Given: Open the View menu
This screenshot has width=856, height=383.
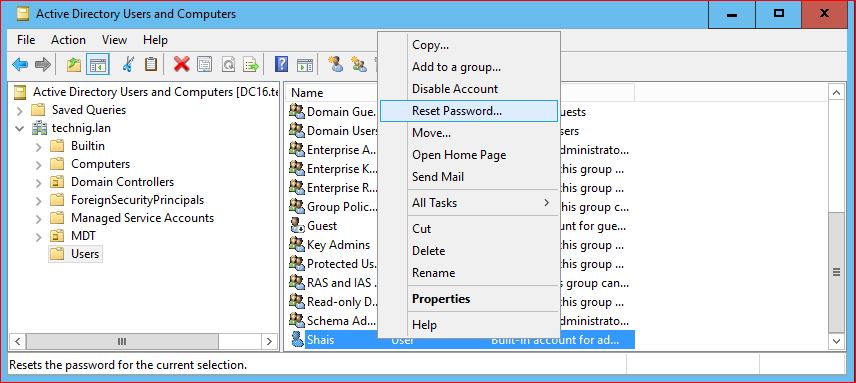Looking at the screenshot, I should [115, 40].
